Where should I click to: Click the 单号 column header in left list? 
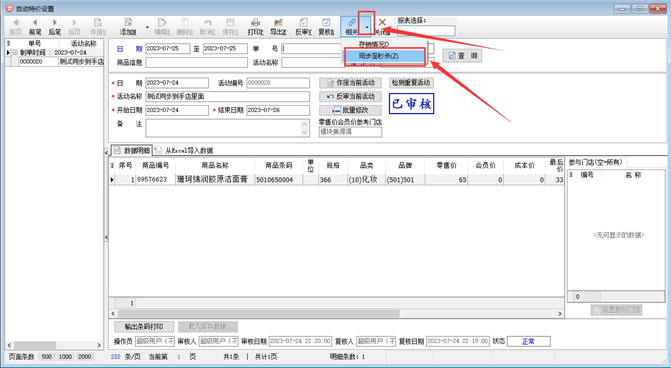click(x=35, y=43)
